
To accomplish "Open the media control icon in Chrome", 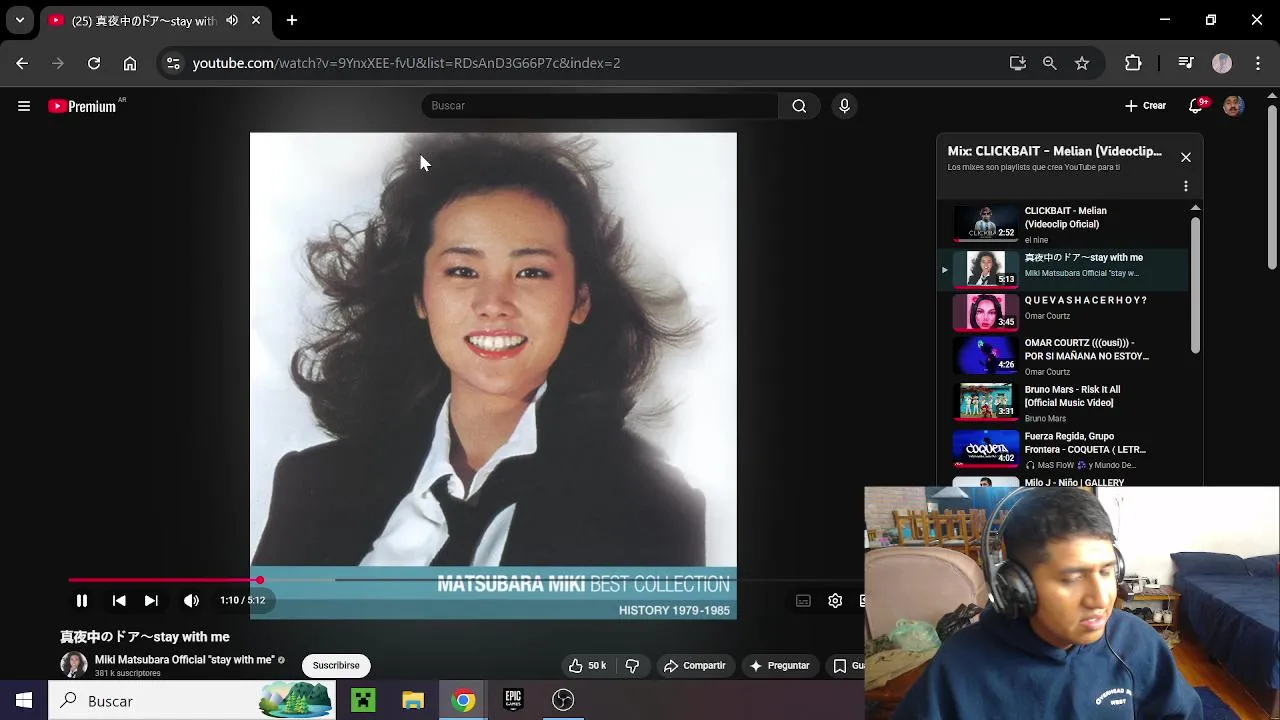I will [x=1186, y=63].
